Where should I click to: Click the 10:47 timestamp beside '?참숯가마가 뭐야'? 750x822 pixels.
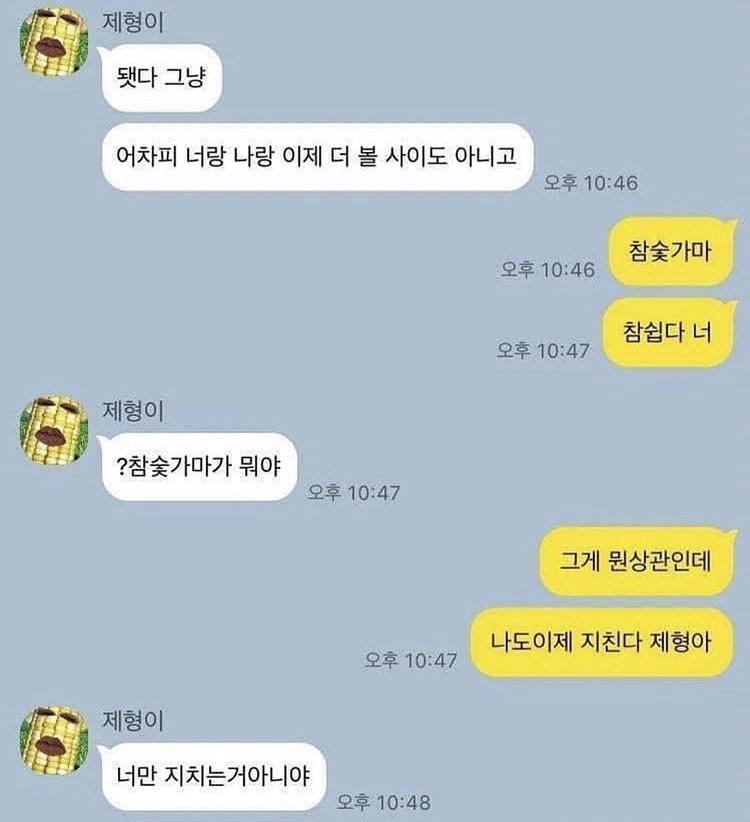[x=354, y=492]
